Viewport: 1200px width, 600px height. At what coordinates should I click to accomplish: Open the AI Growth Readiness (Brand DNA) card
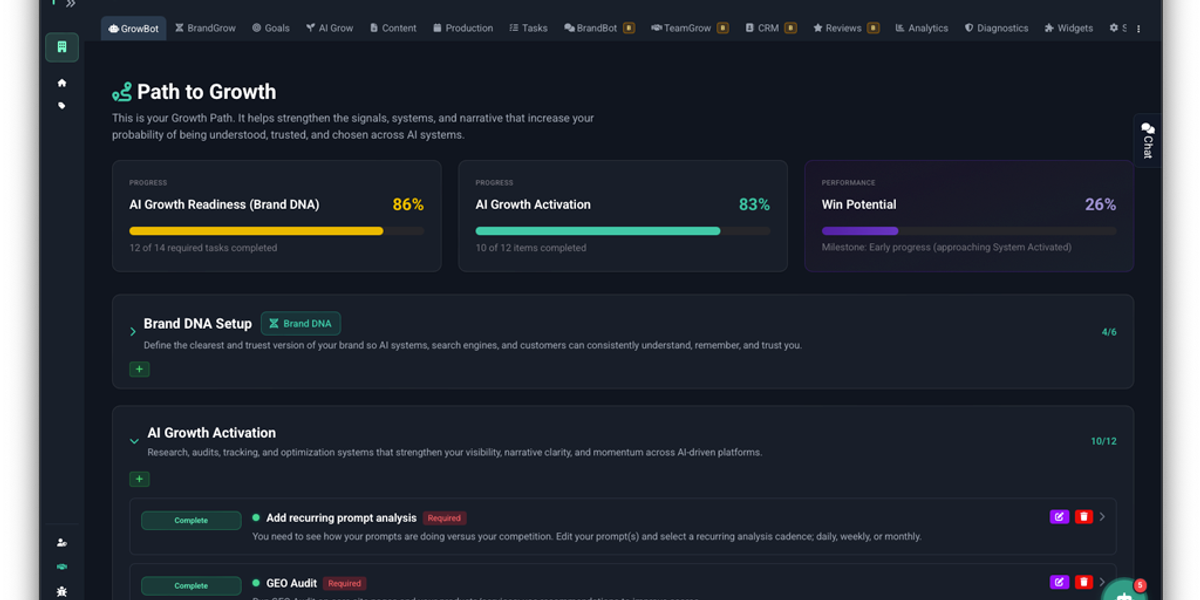pyautogui.click(x=276, y=216)
